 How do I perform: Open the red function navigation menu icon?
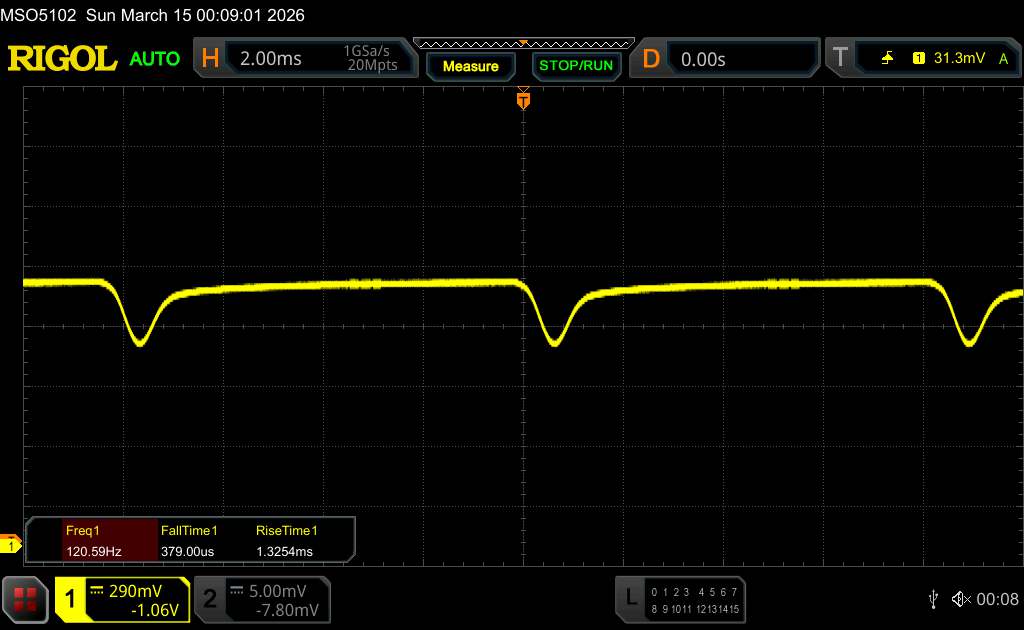(x=26, y=599)
